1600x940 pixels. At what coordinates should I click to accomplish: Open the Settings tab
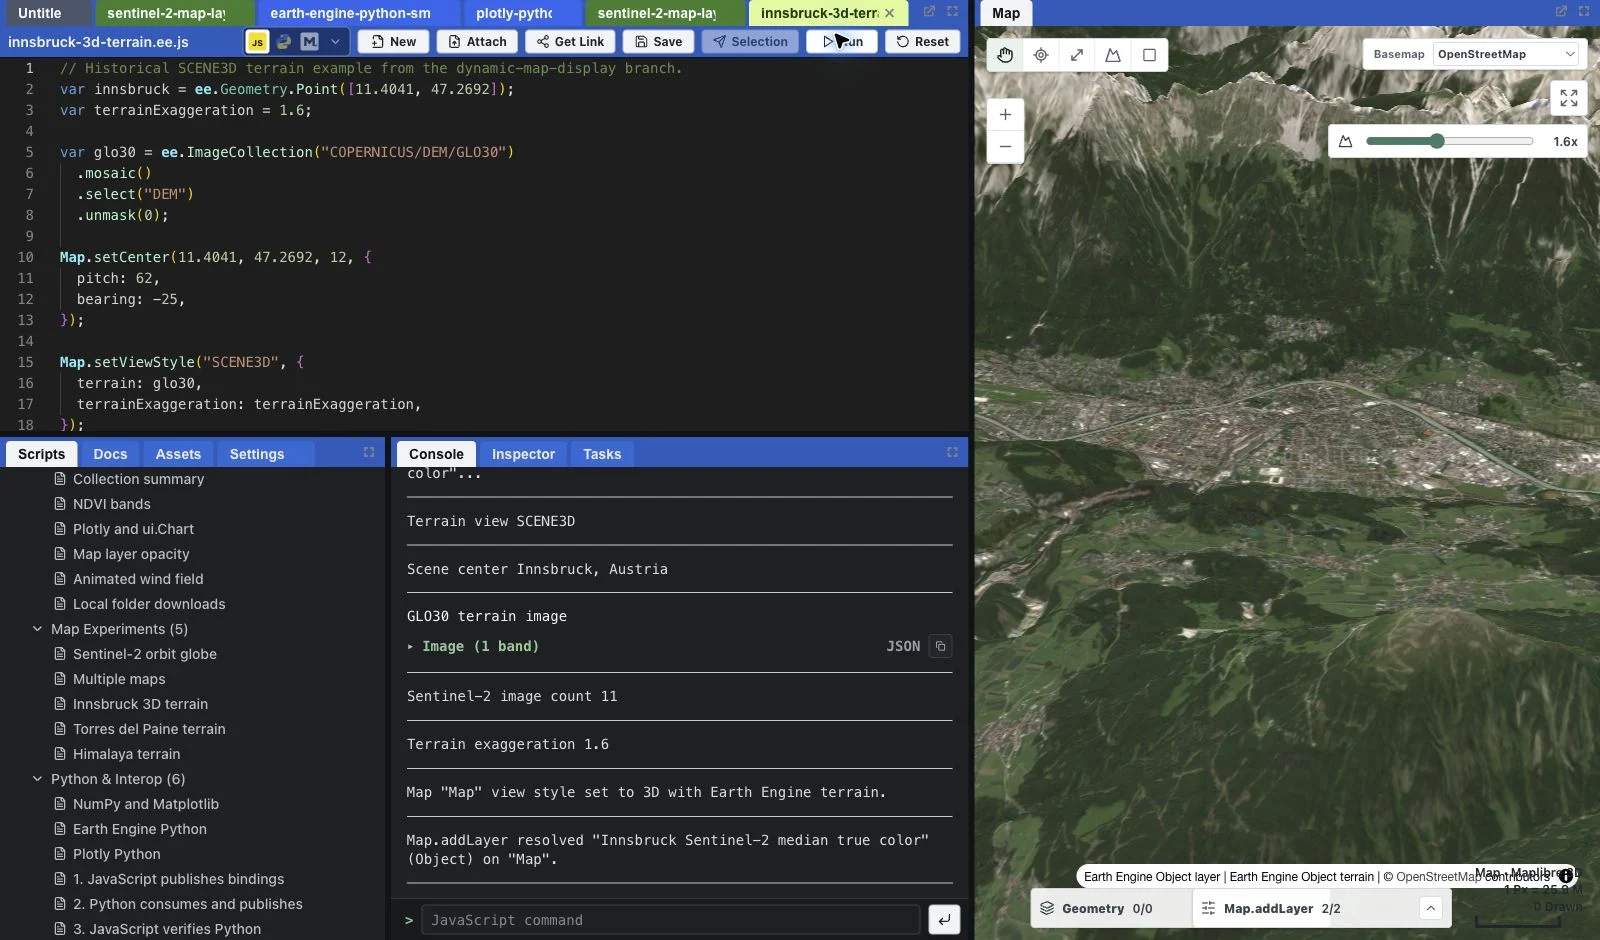257,454
